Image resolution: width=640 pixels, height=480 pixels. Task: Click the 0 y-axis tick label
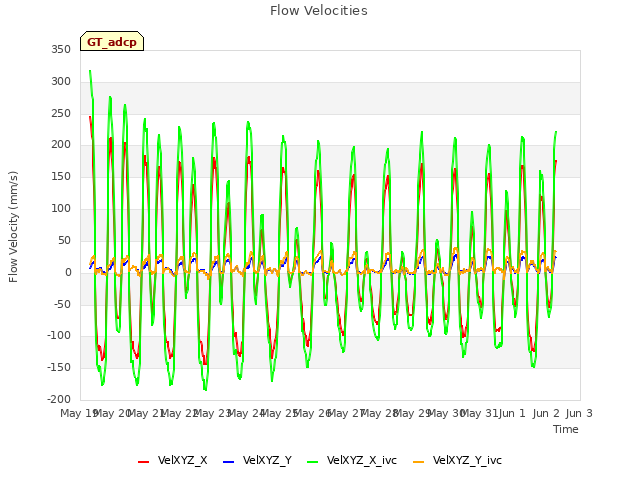(x=68, y=273)
